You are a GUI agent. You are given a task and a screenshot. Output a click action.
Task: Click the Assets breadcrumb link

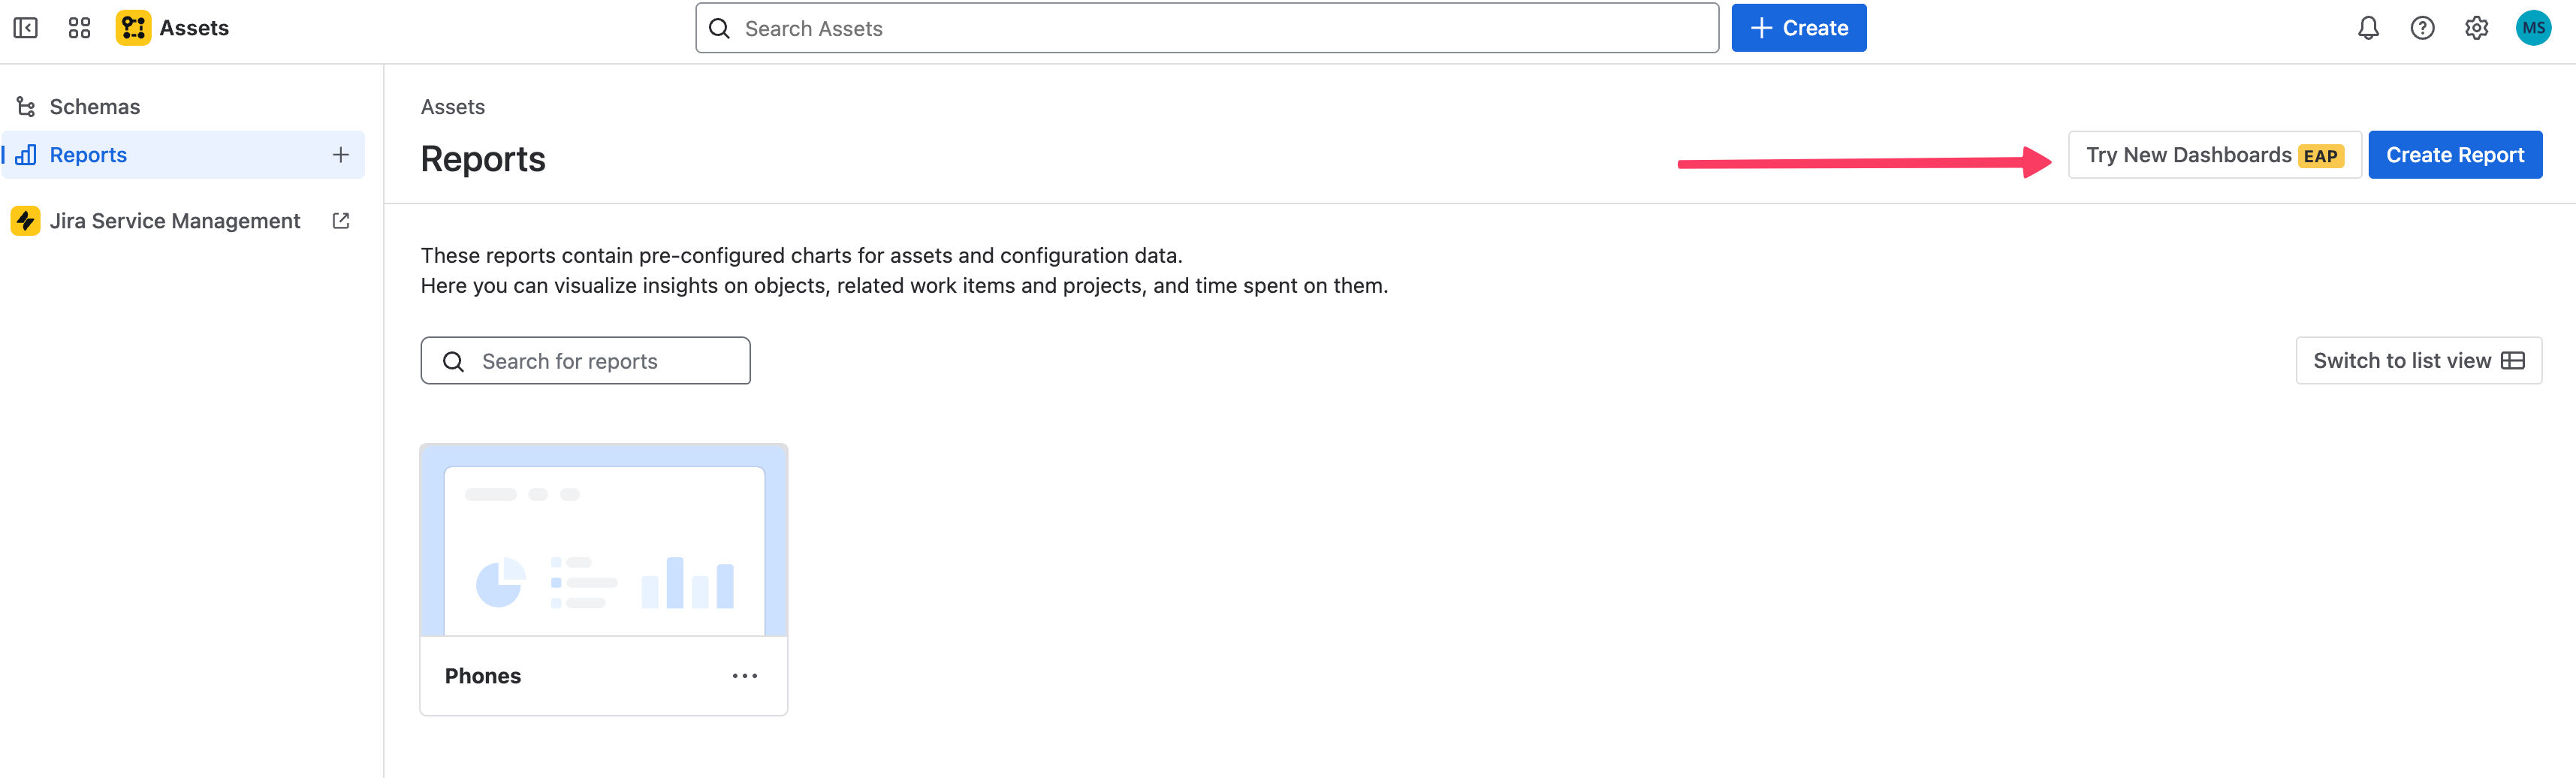(x=453, y=107)
